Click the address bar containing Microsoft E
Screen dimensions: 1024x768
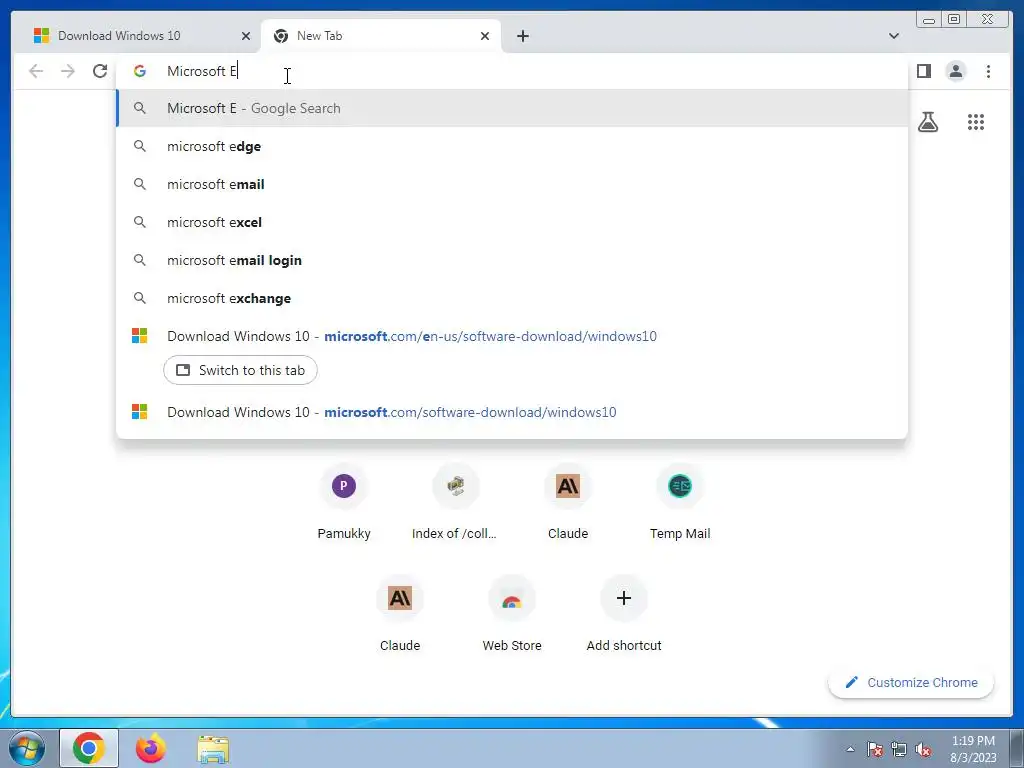point(511,71)
